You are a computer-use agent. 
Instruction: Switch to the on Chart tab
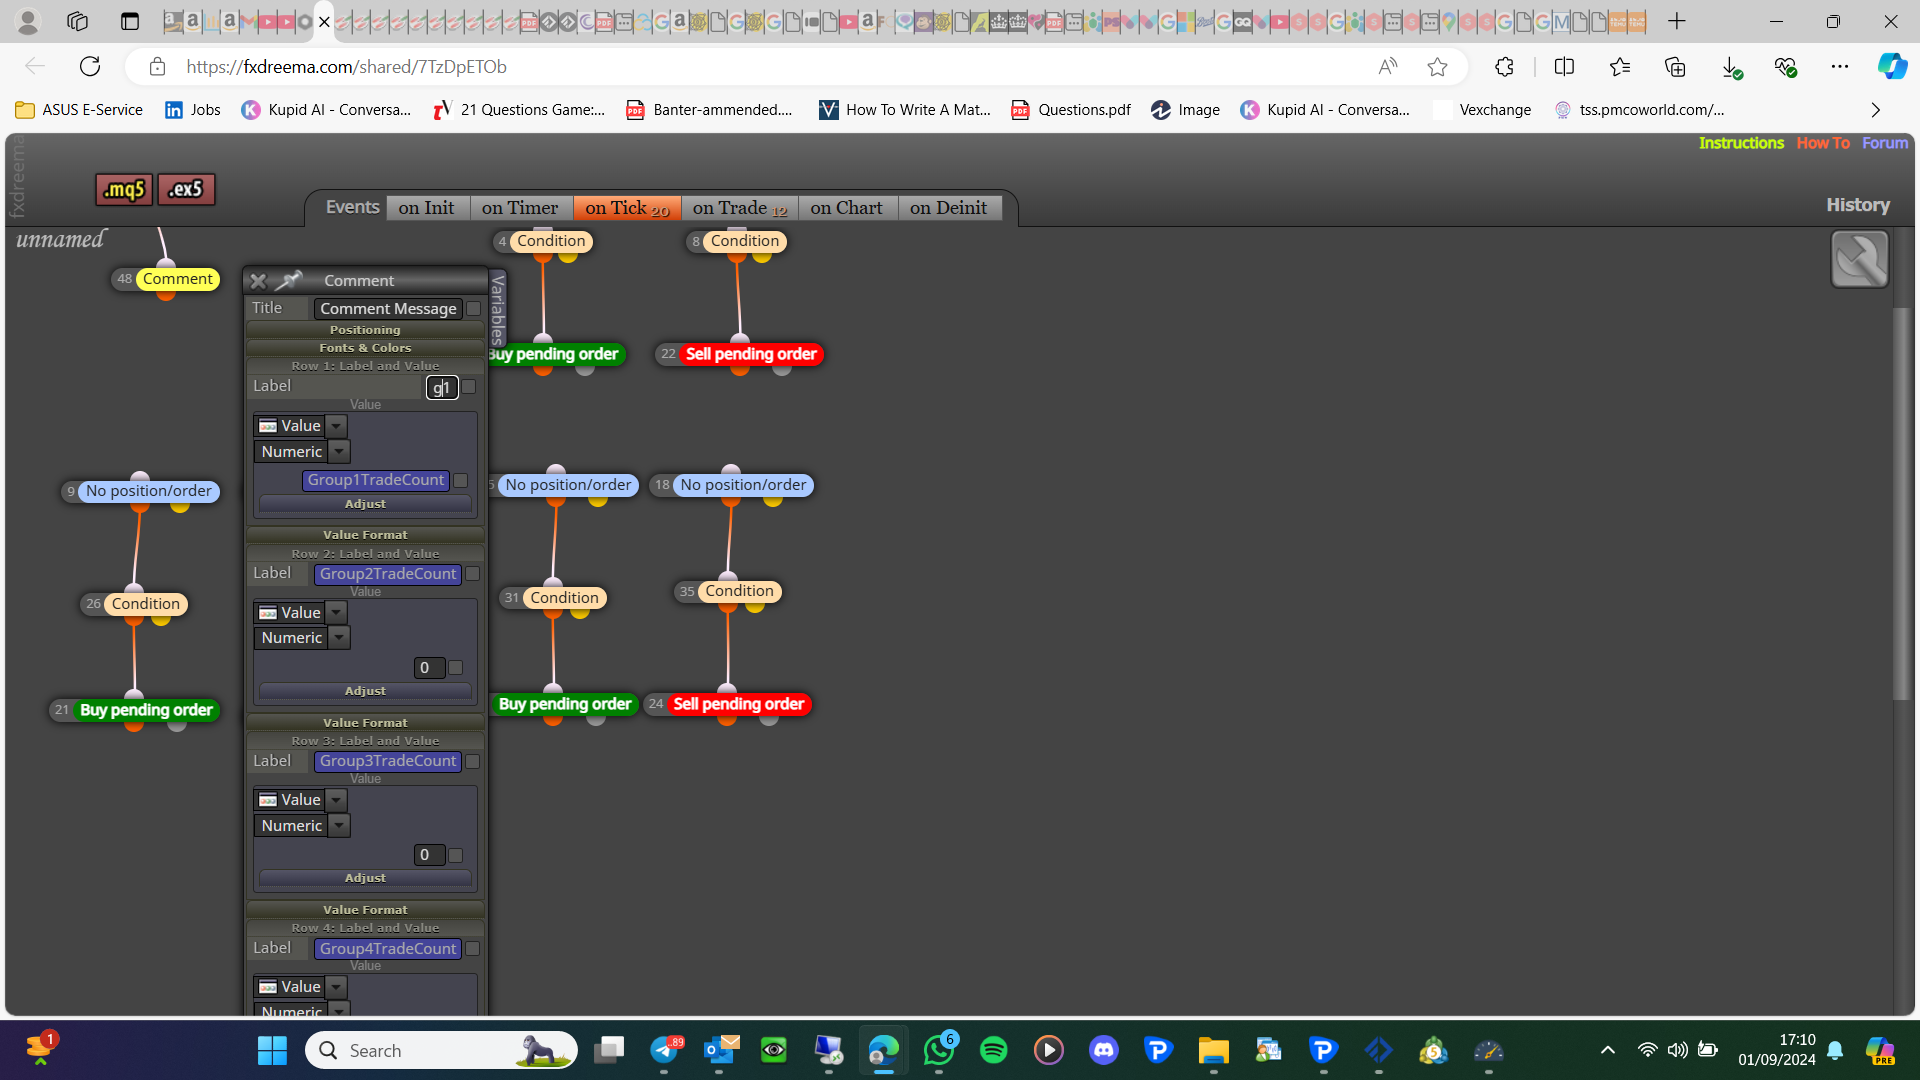click(x=847, y=208)
